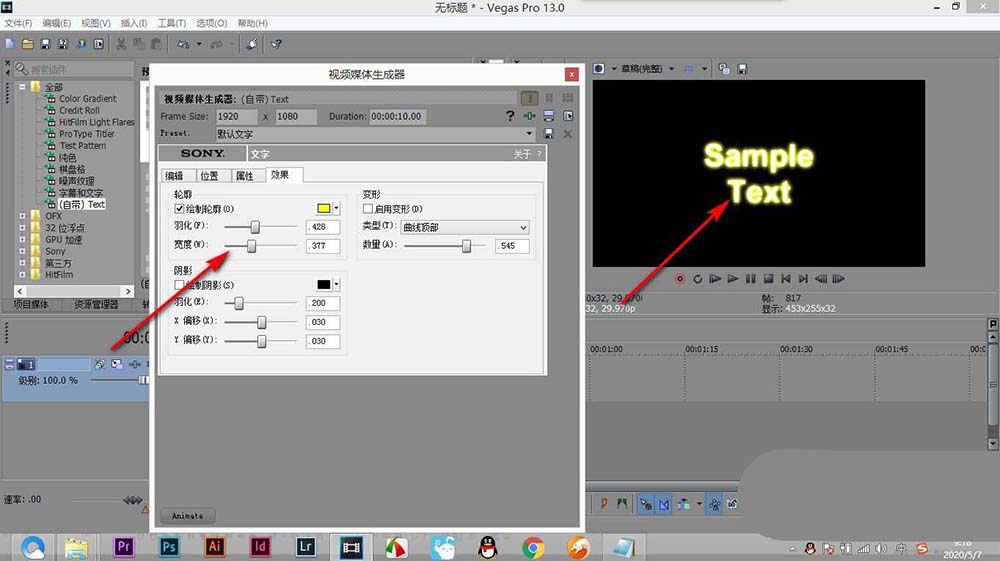Expand the Sony folder
The image size is (1000, 561).
coord(22,251)
